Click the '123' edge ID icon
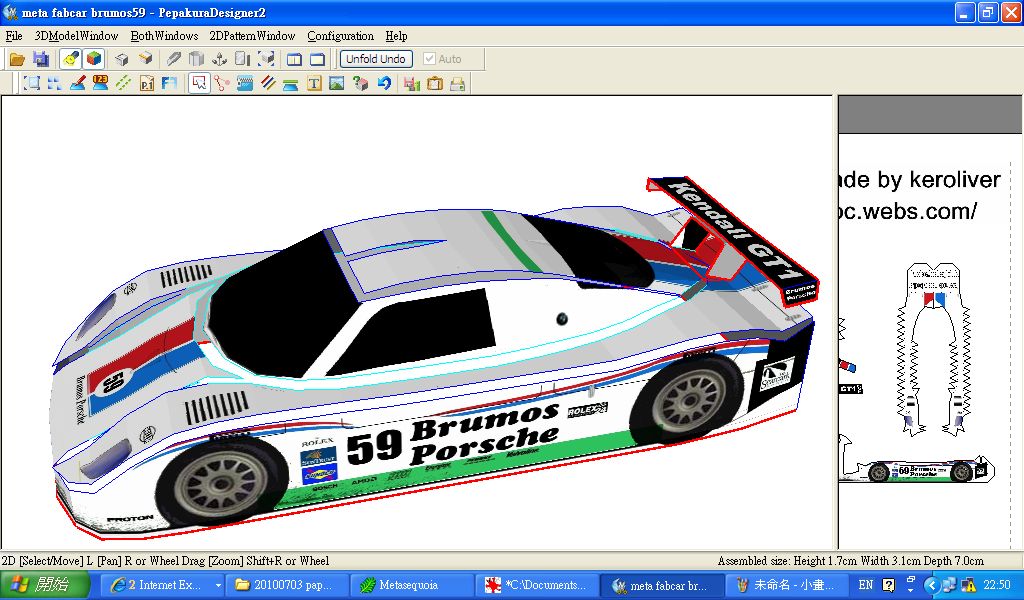The width and height of the screenshot is (1024, 600). [x=100, y=83]
